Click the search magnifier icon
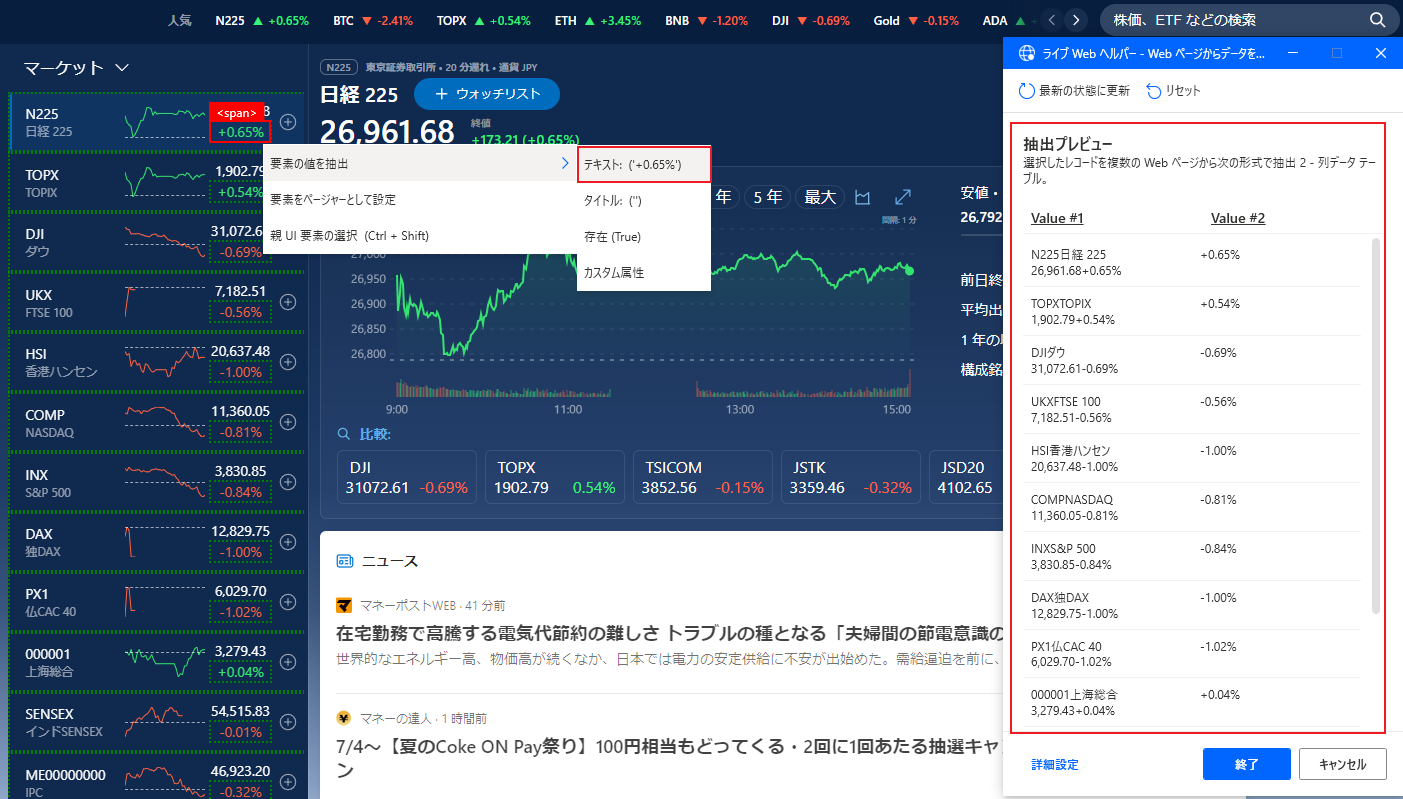Screen dimensions: 1403x799 pos(1377,20)
